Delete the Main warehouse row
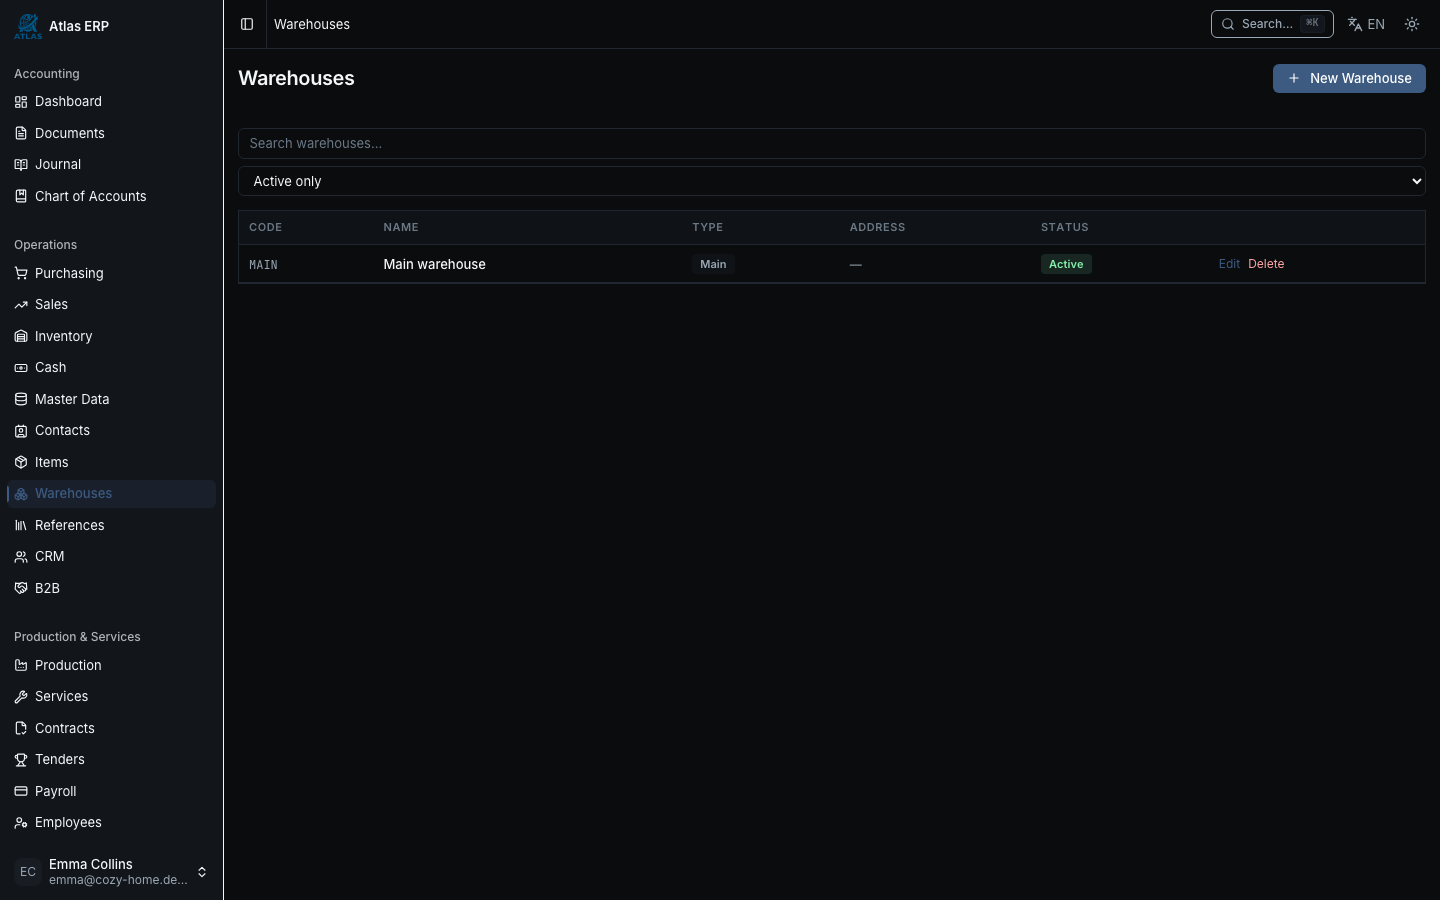The width and height of the screenshot is (1440, 900). [1266, 264]
